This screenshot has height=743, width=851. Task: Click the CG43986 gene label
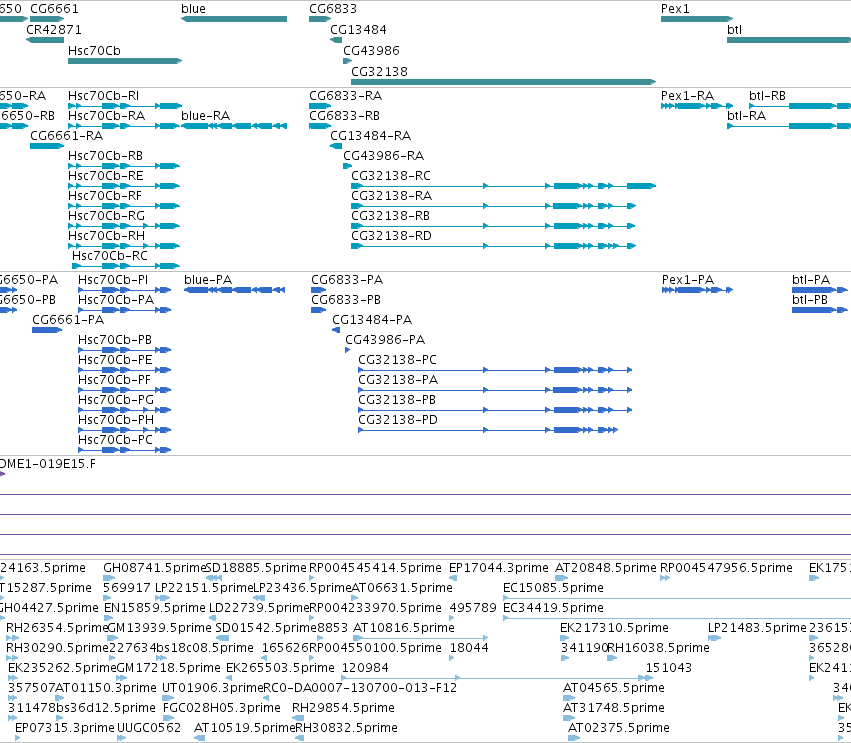371,51
